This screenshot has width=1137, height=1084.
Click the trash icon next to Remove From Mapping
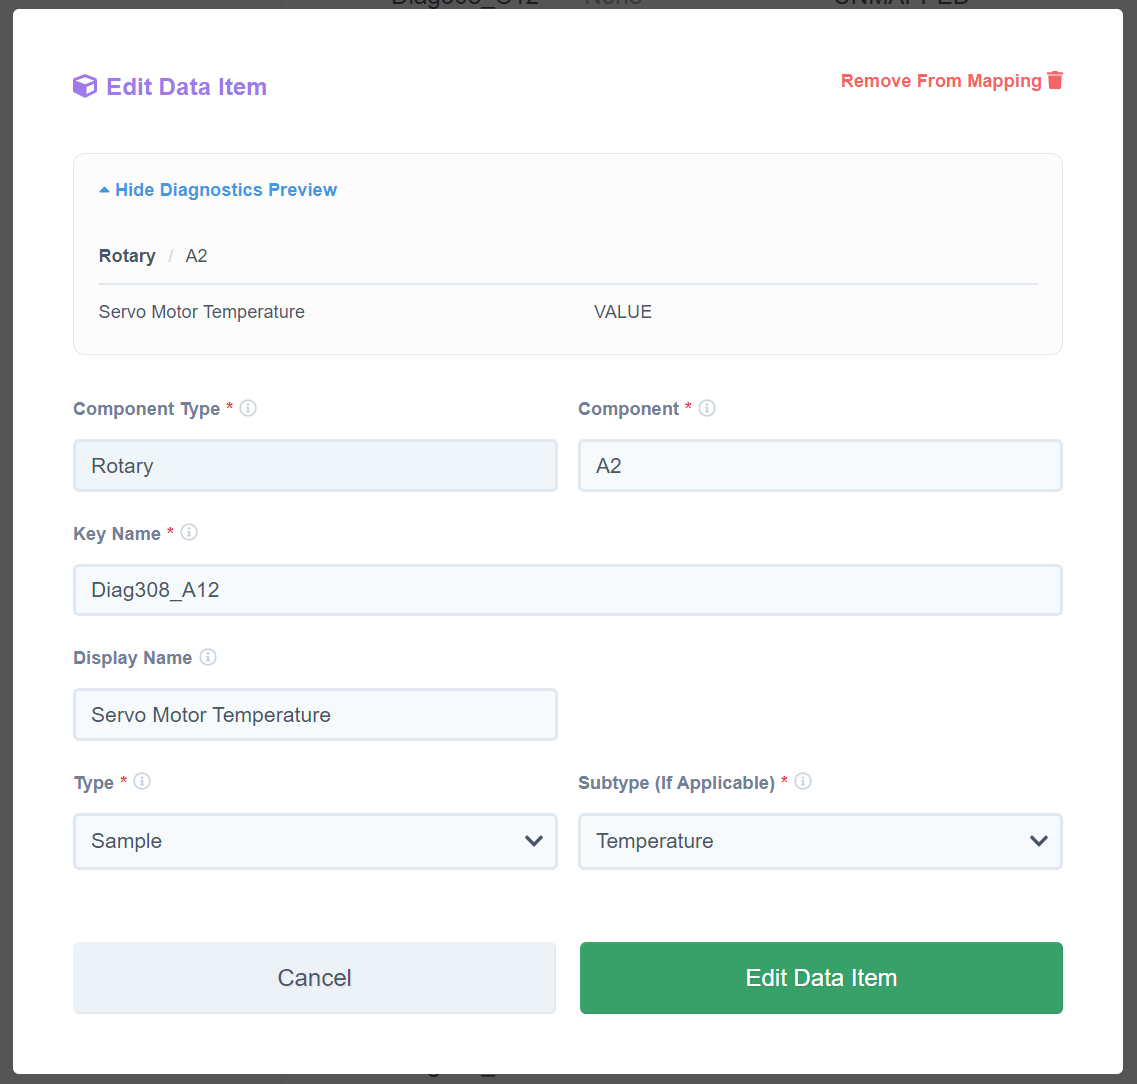click(1055, 81)
